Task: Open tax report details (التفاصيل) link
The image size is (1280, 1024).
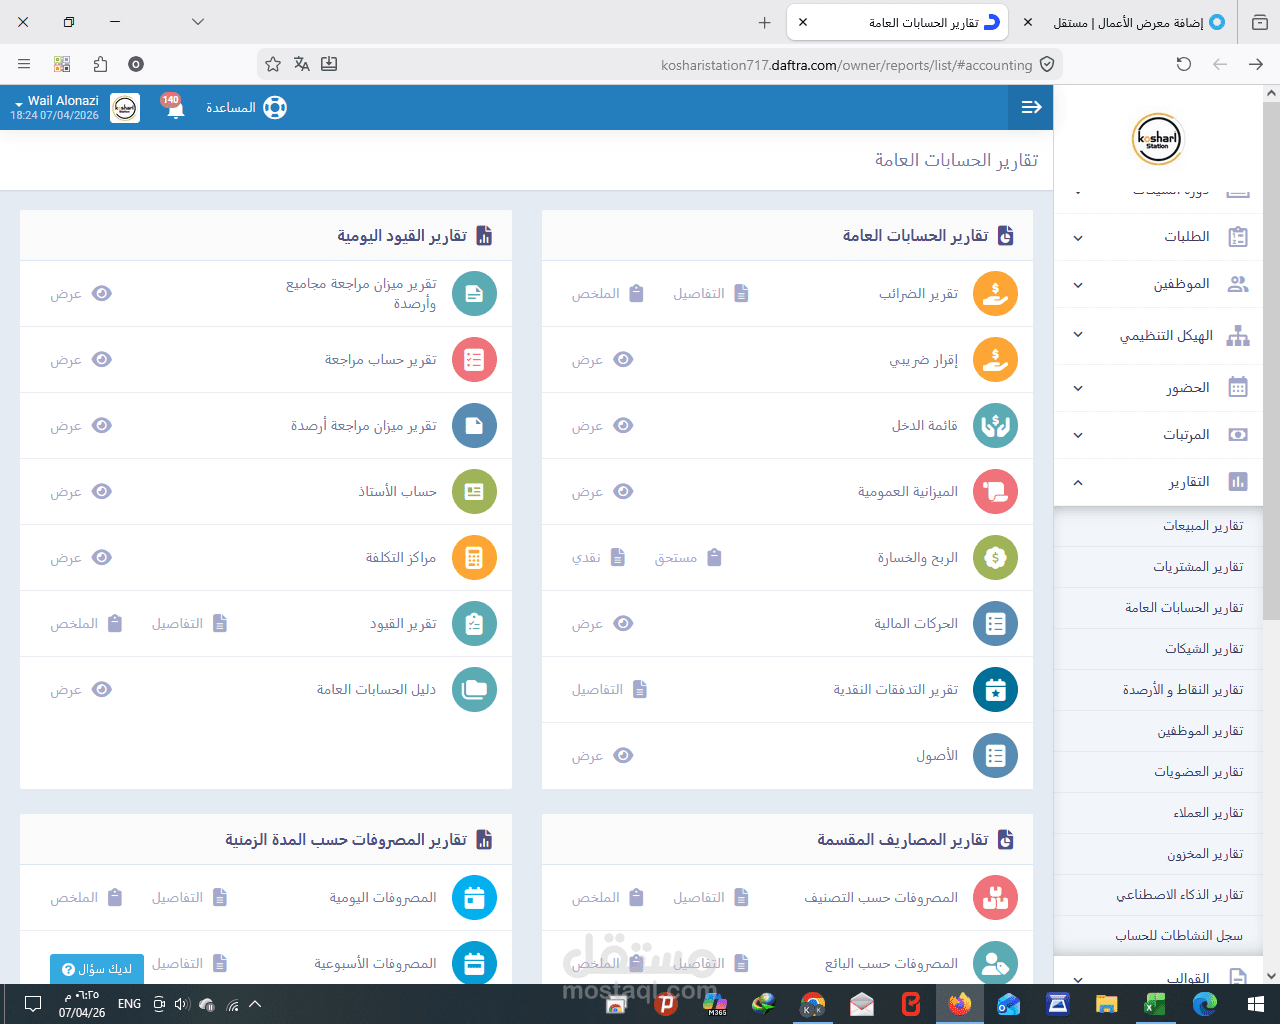Action: point(711,294)
